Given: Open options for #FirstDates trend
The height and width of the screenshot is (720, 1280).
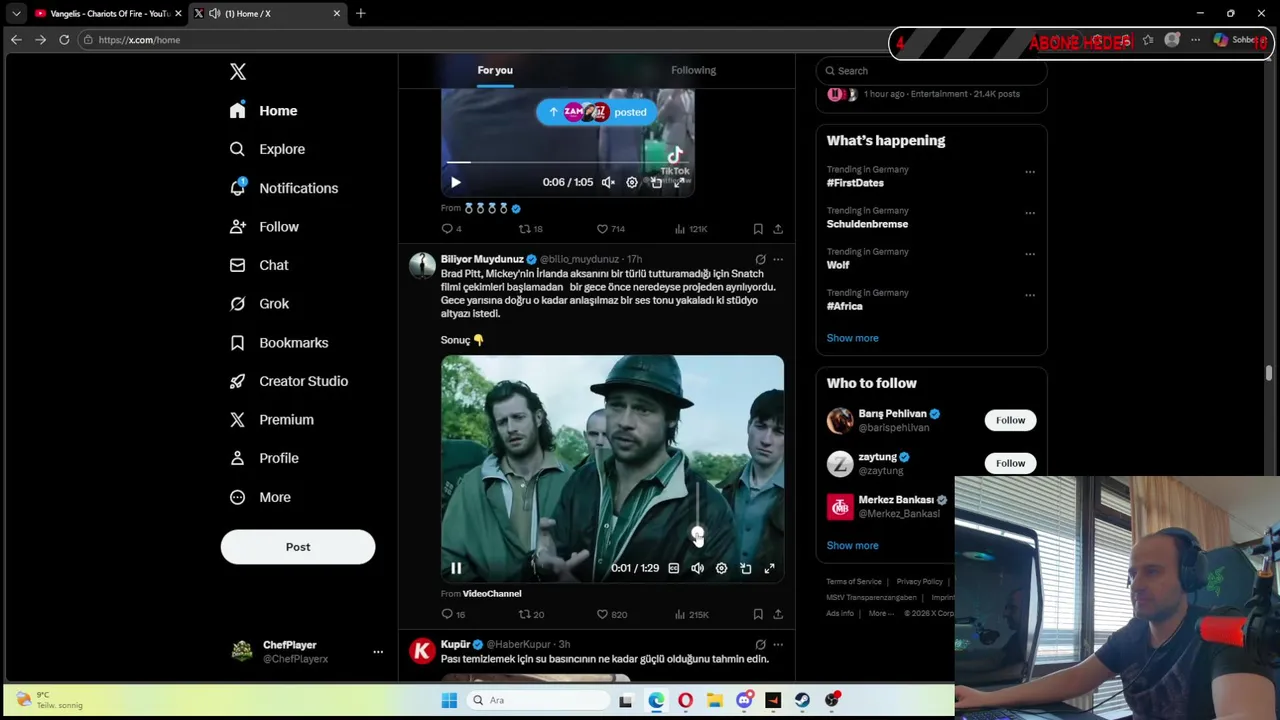Looking at the screenshot, I should click(1030, 172).
